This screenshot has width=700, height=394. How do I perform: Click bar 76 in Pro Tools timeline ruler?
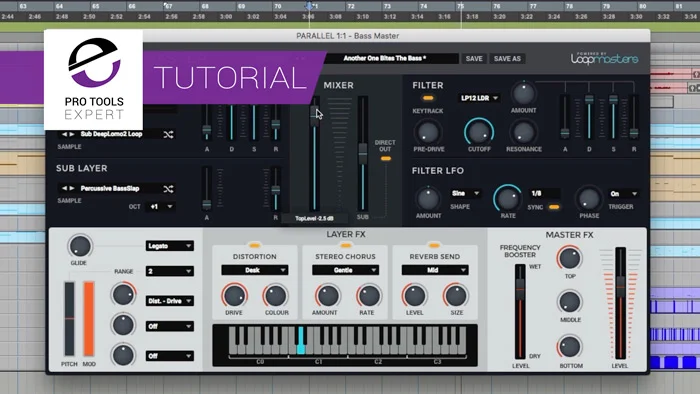[x=496, y=6]
